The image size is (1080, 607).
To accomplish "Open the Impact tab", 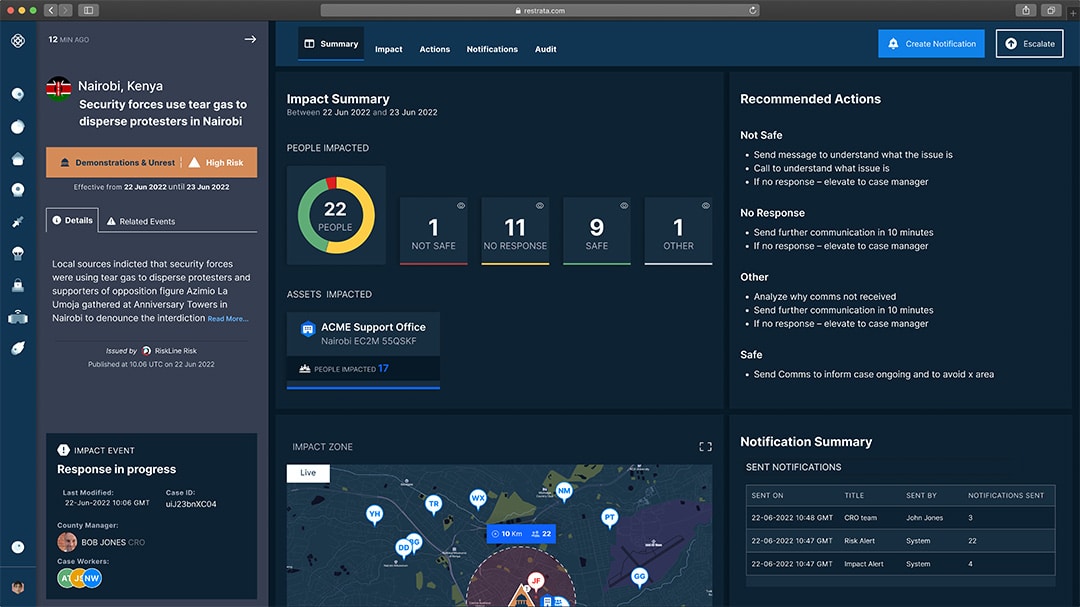I will click(388, 50).
